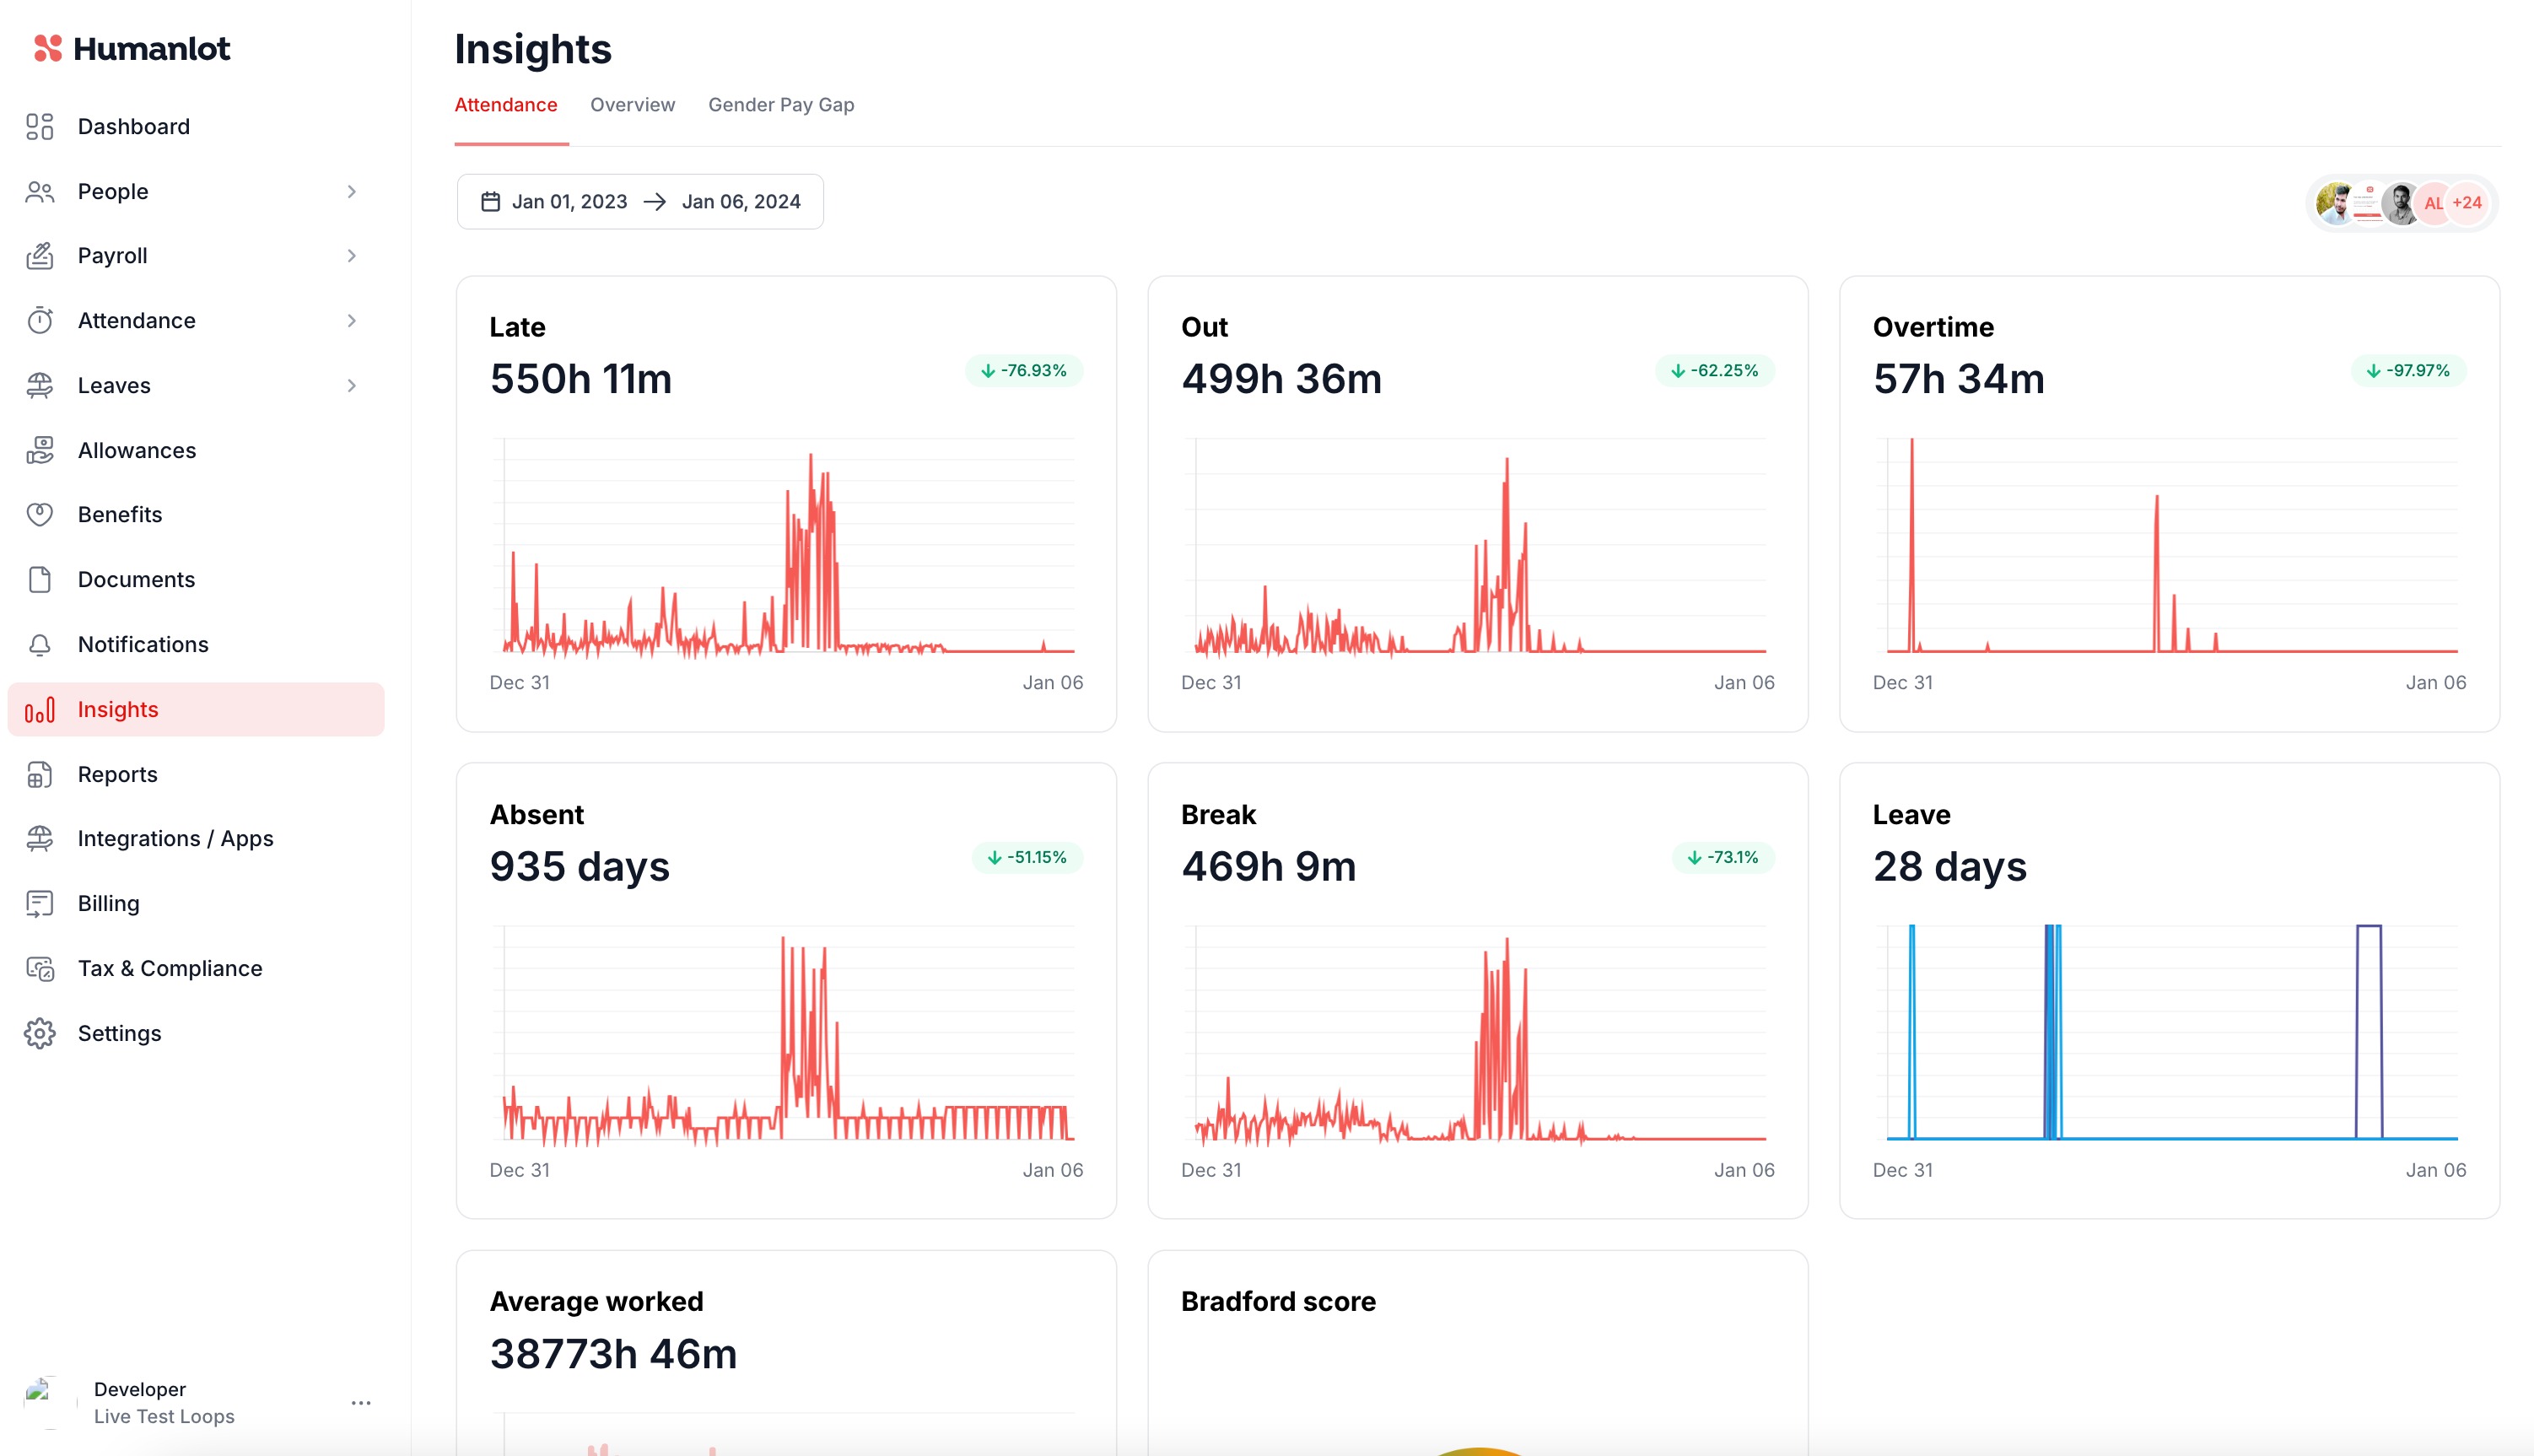Expand the Leaves submenu chevron

point(351,385)
